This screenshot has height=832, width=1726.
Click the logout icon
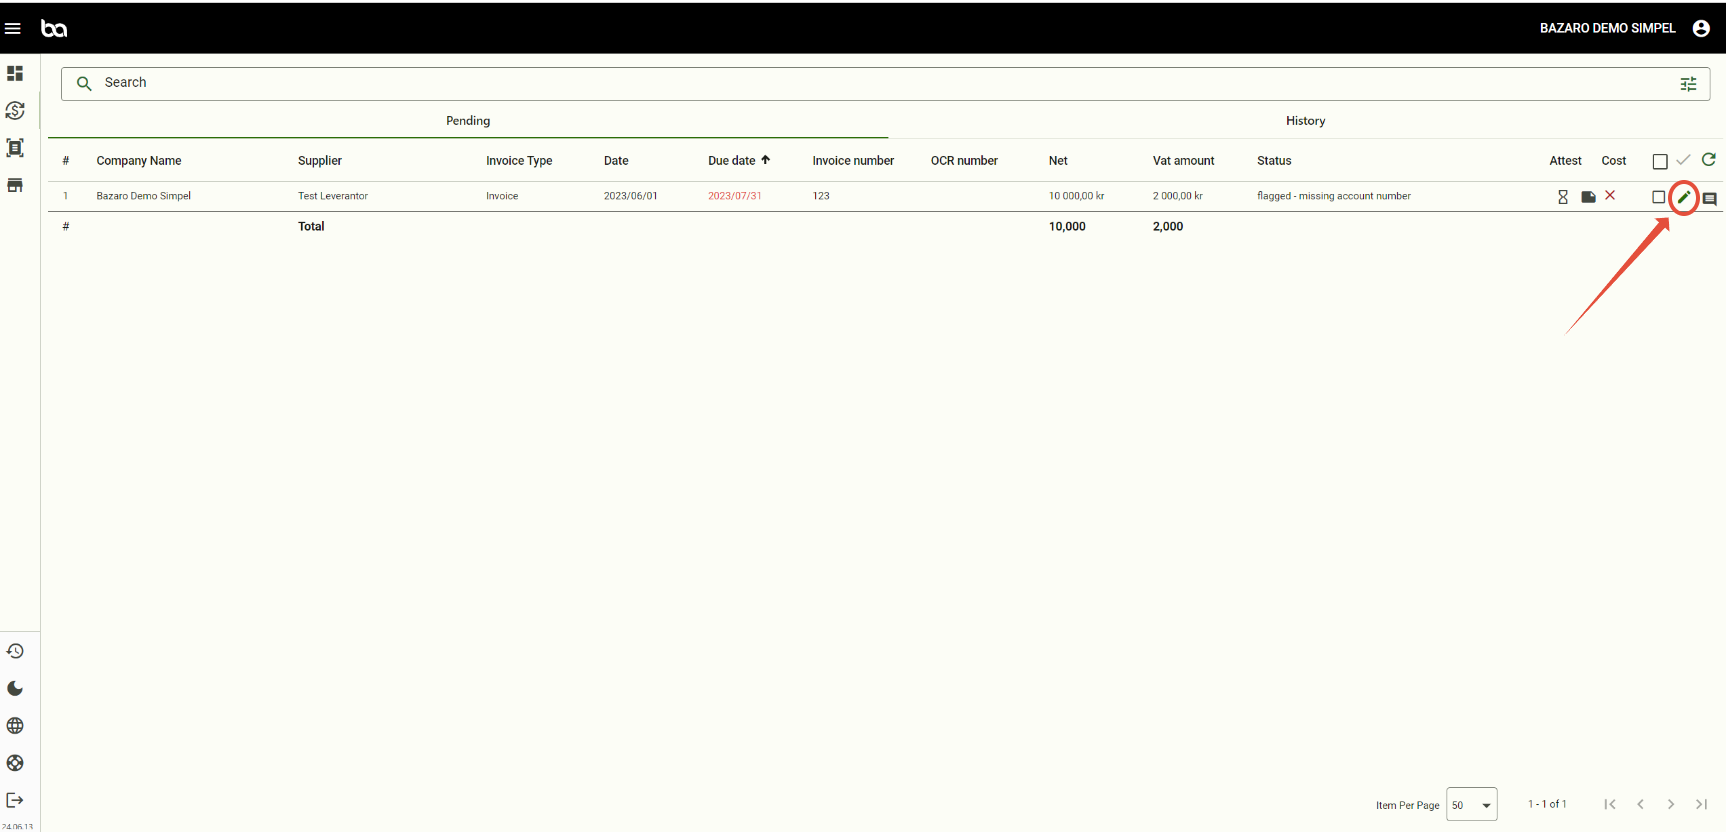pyautogui.click(x=15, y=800)
